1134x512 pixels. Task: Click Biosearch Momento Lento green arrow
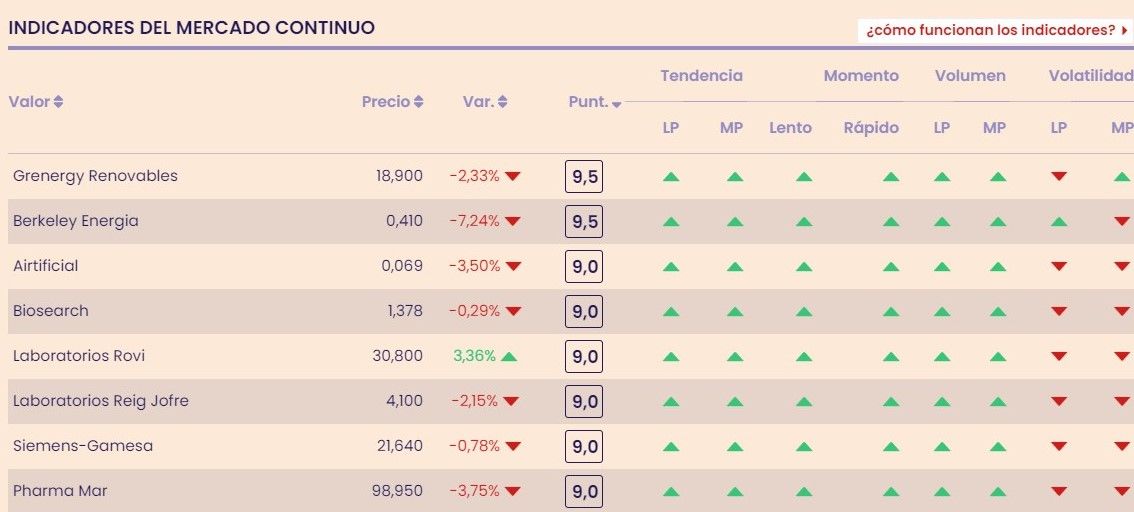coord(803,312)
